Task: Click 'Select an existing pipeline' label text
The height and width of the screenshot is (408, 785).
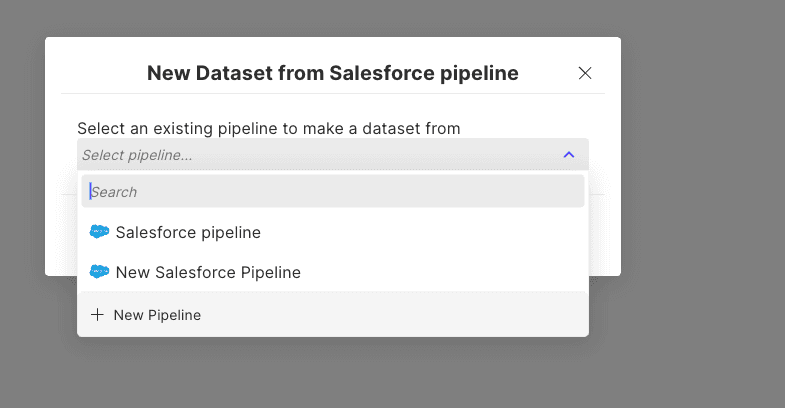Action: (269, 129)
